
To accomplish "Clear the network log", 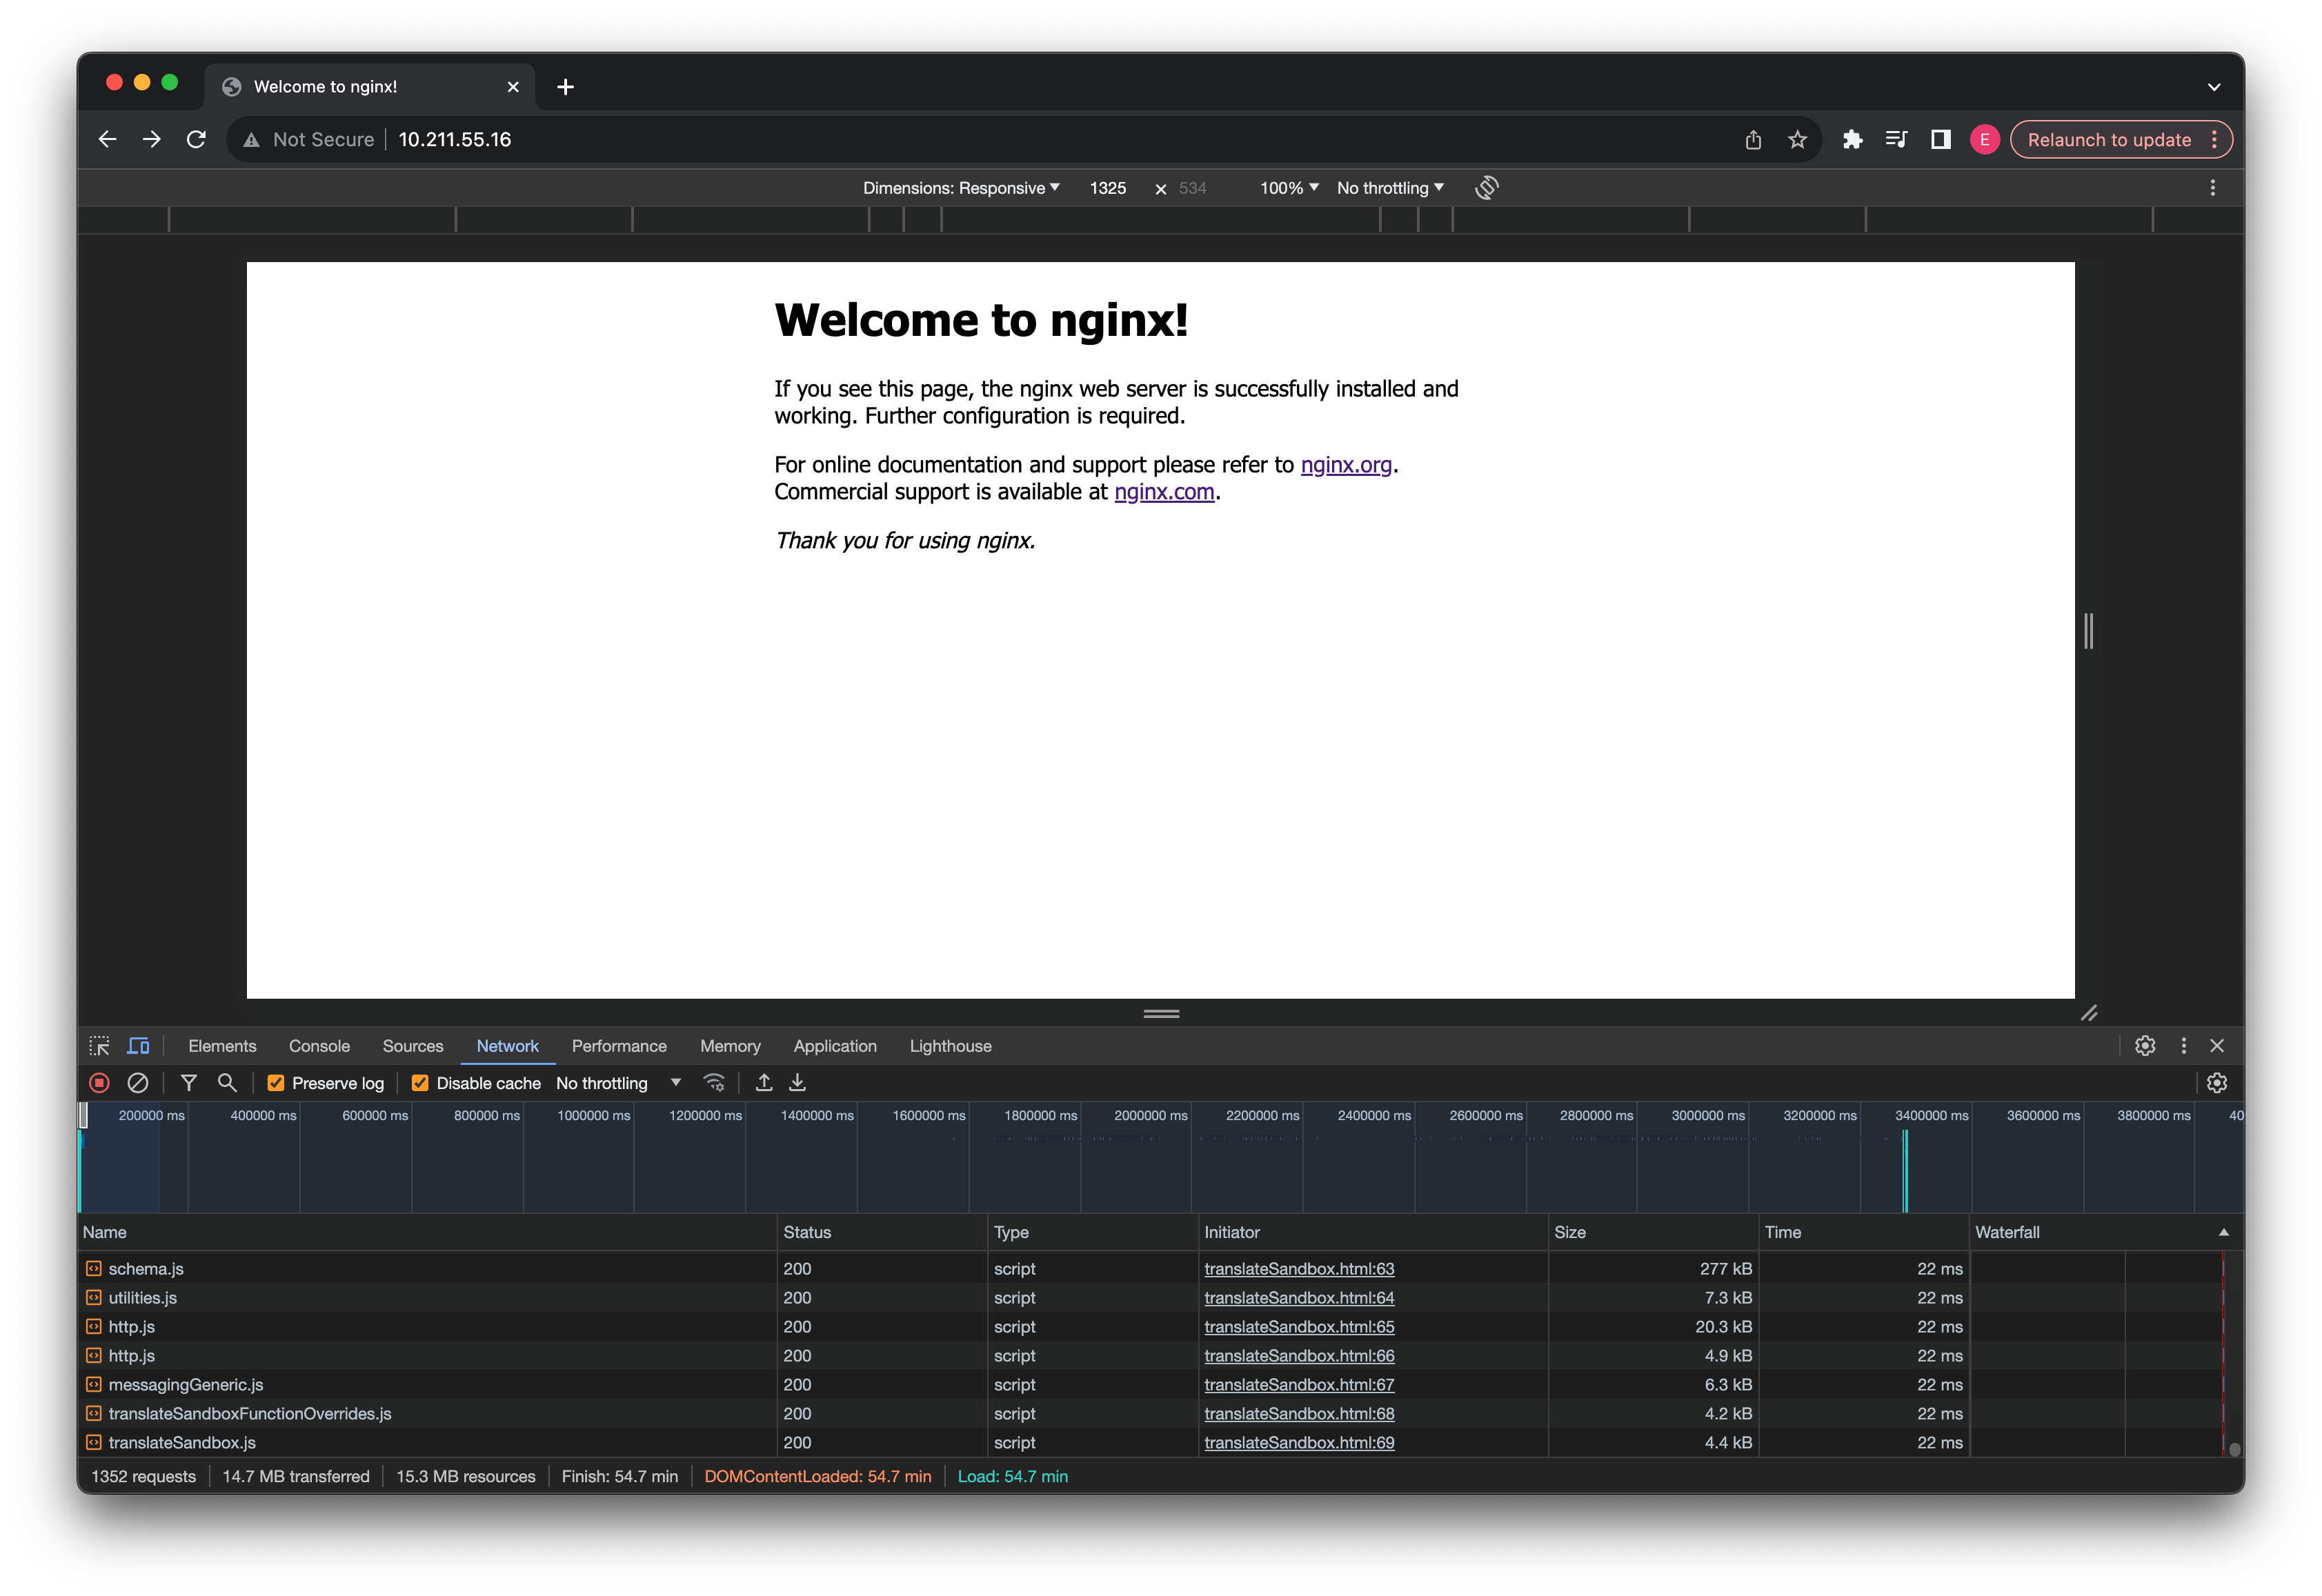I will click(x=138, y=1083).
